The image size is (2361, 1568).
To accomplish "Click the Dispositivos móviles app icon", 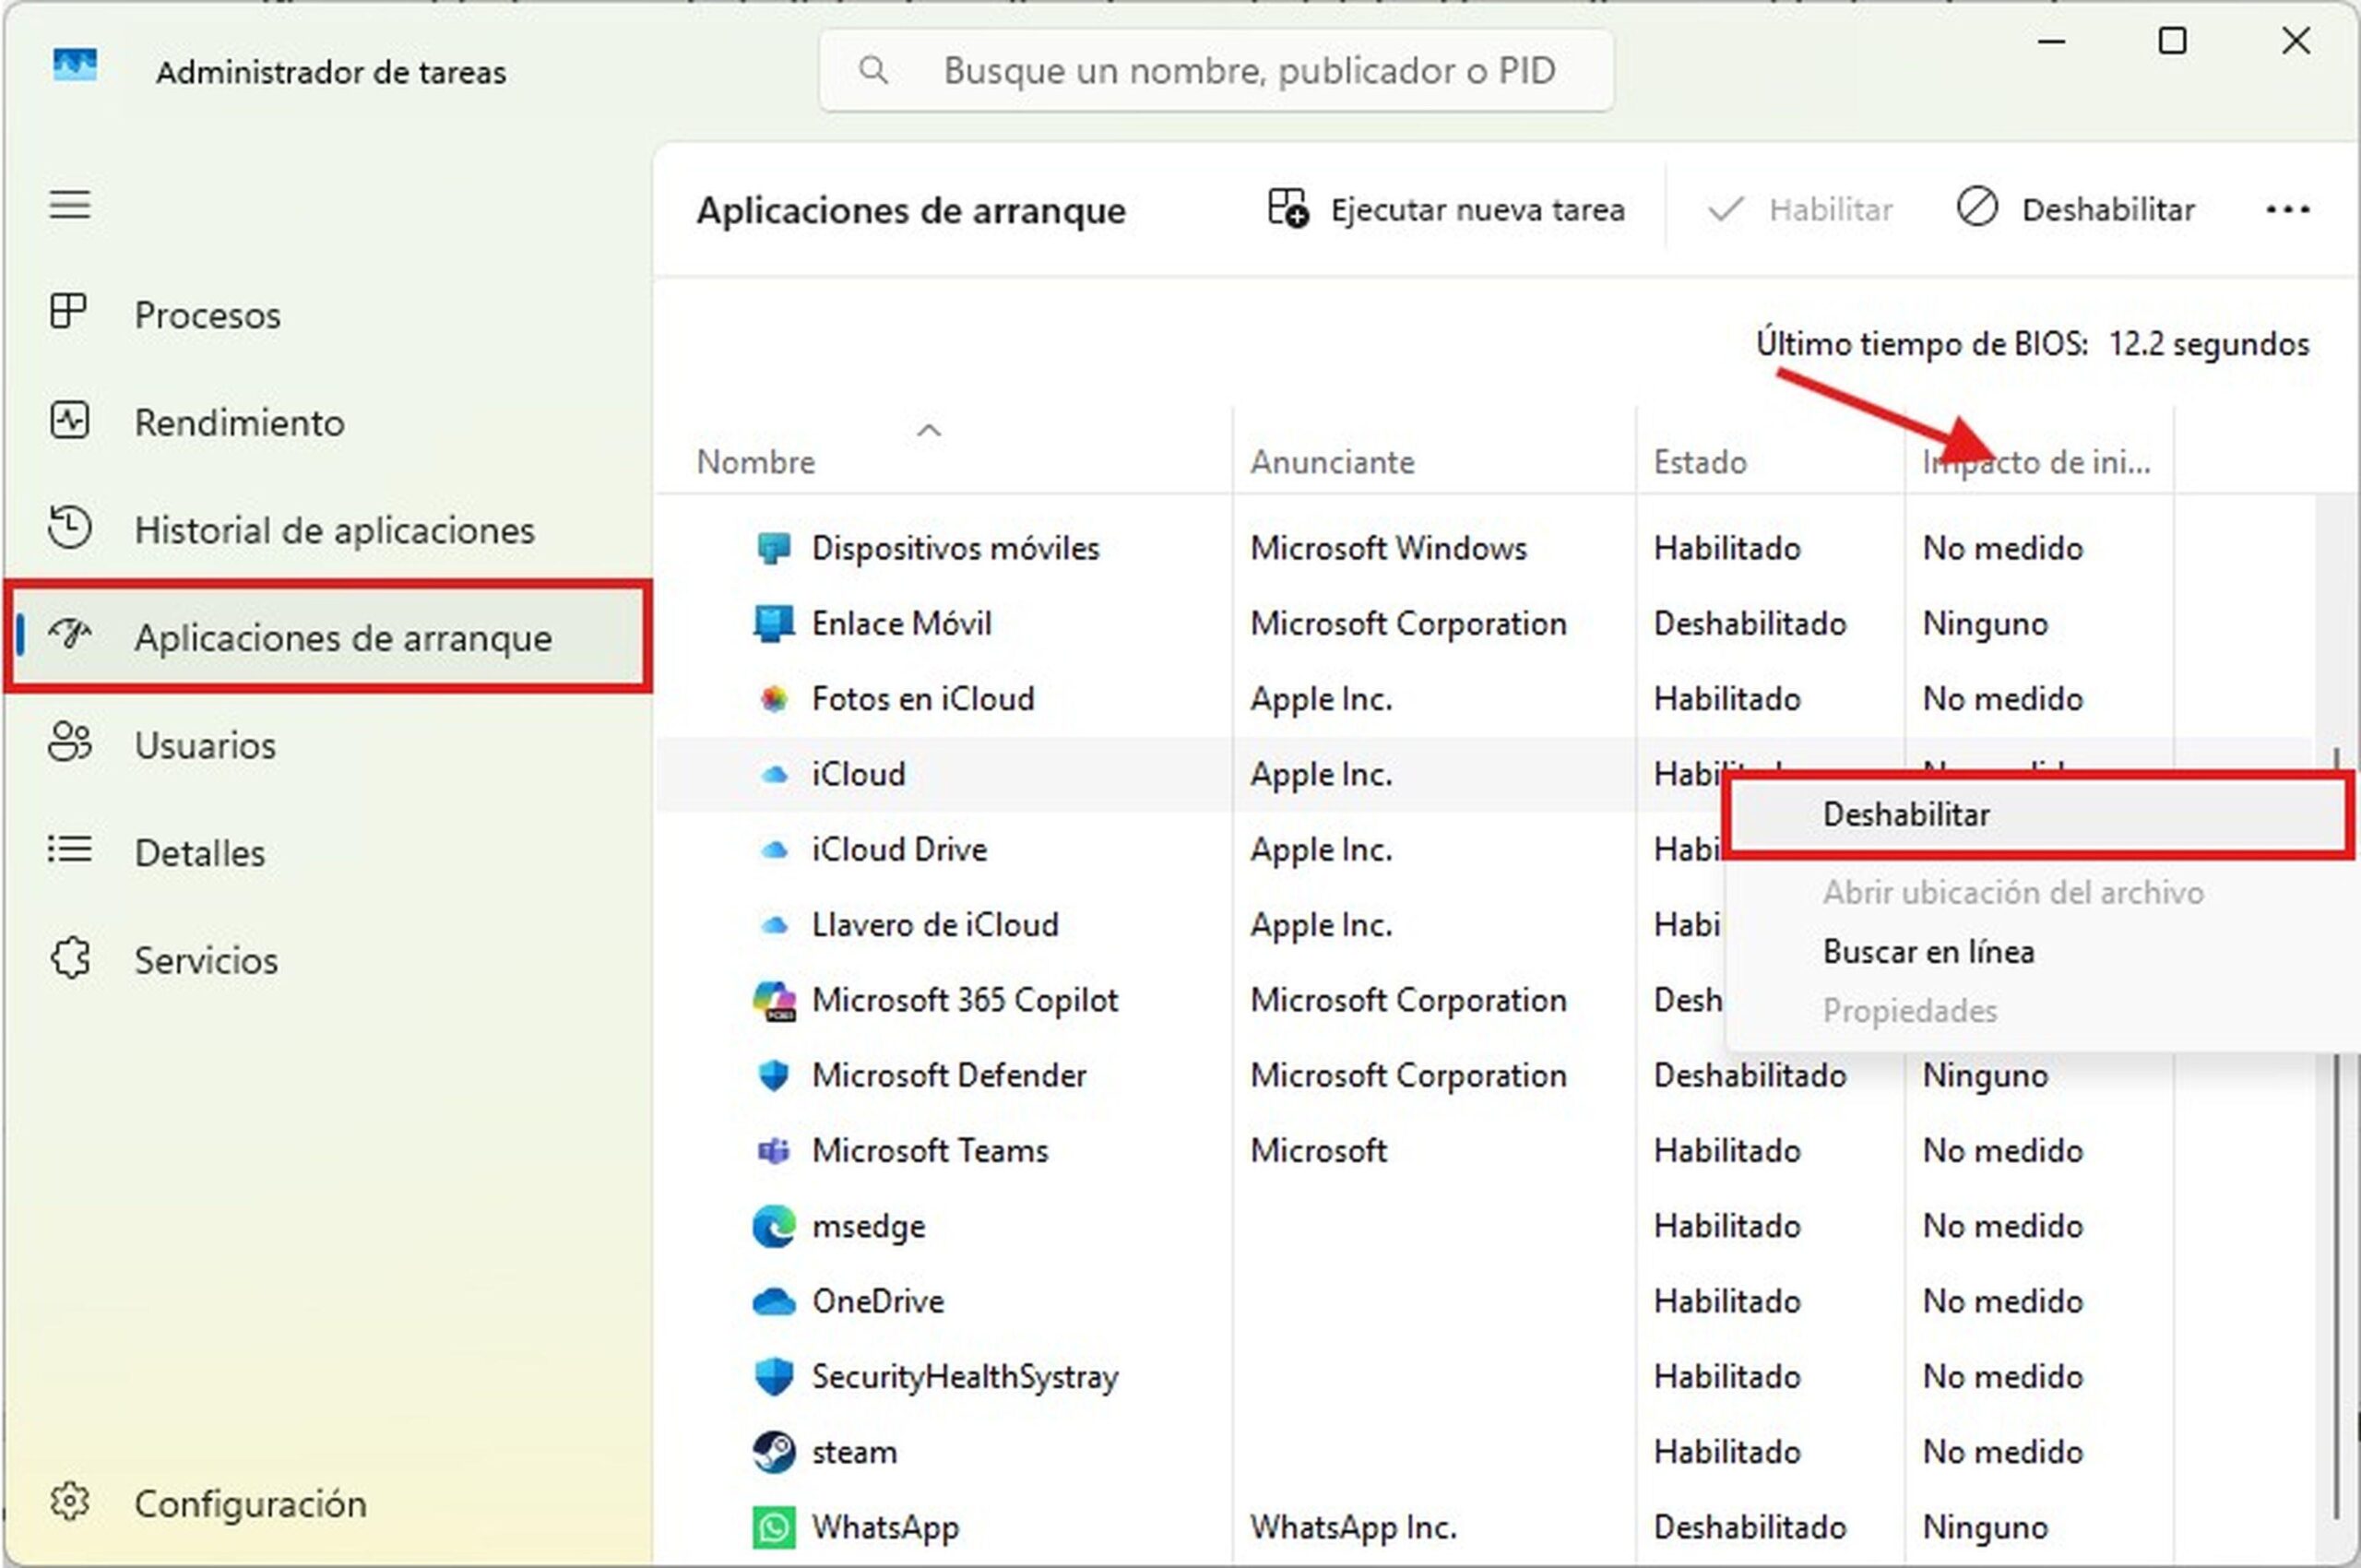I will point(773,548).
